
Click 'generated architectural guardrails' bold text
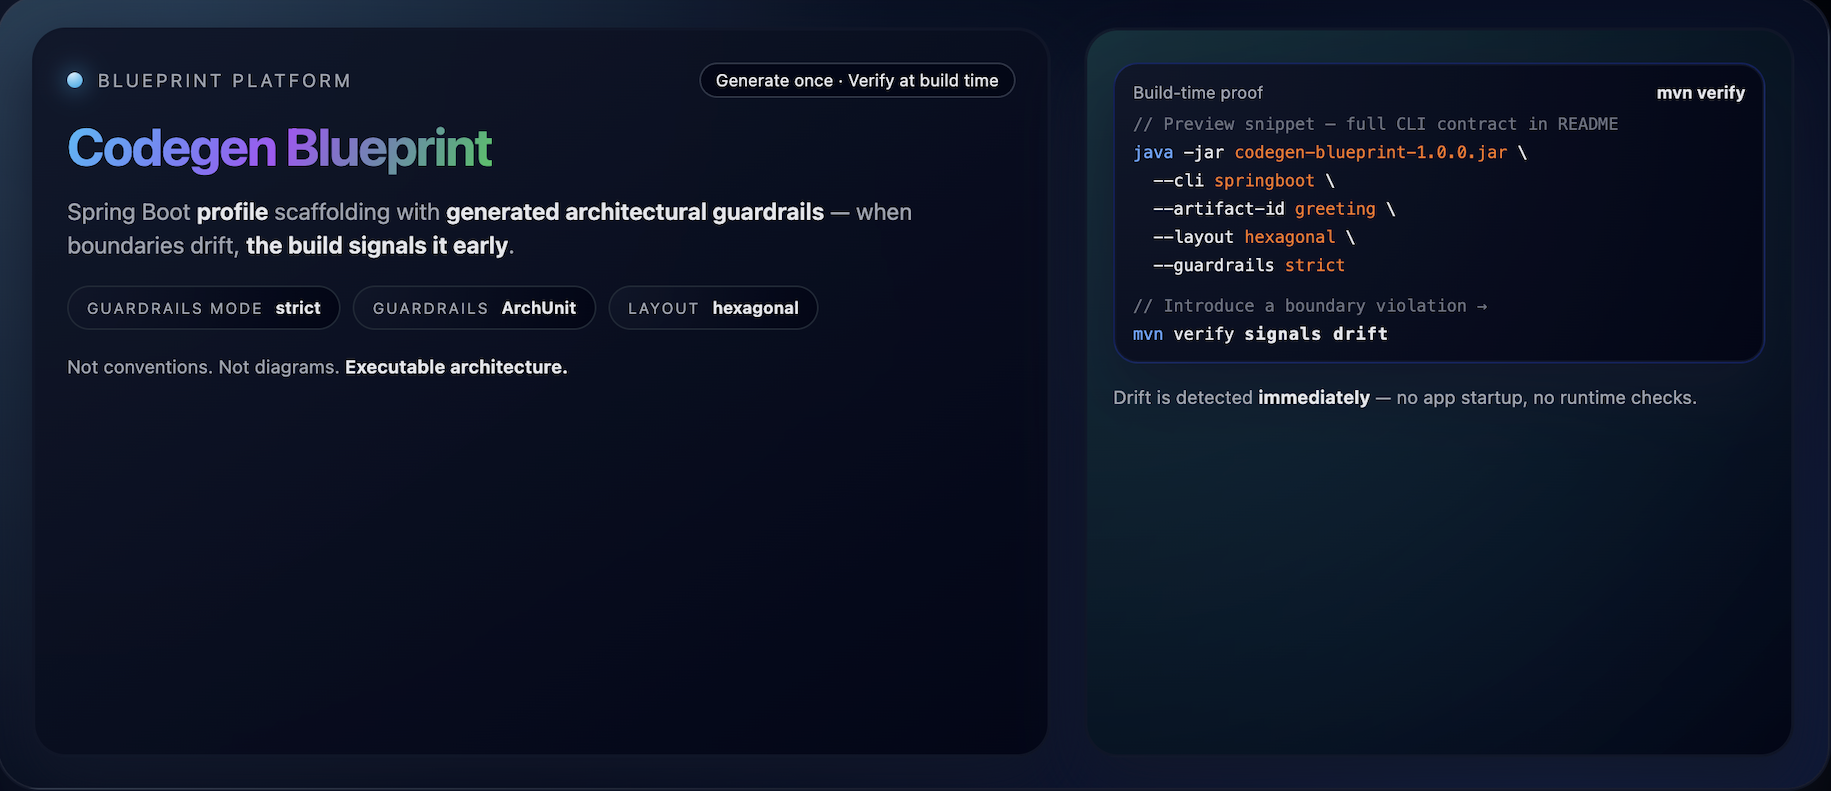(635, 212)
